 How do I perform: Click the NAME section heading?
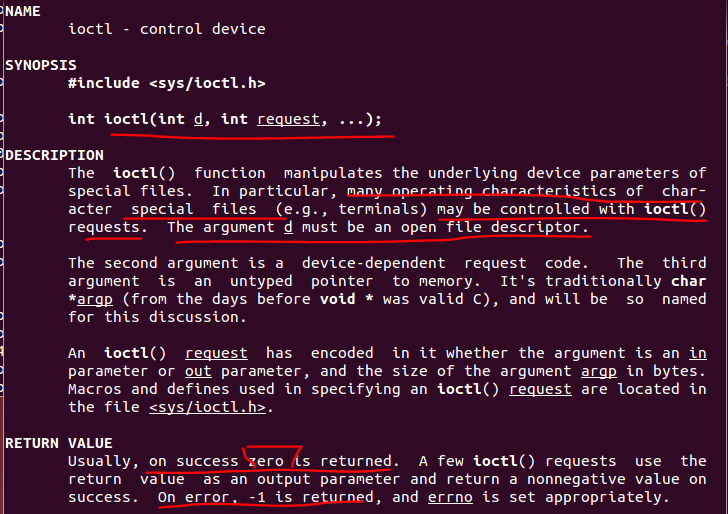click(x=23, y=11)
